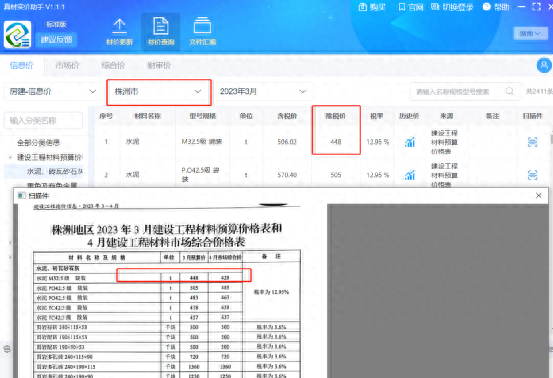Switch to 市场价 tab
Screen dimensions: 553x378
point(67,65)
